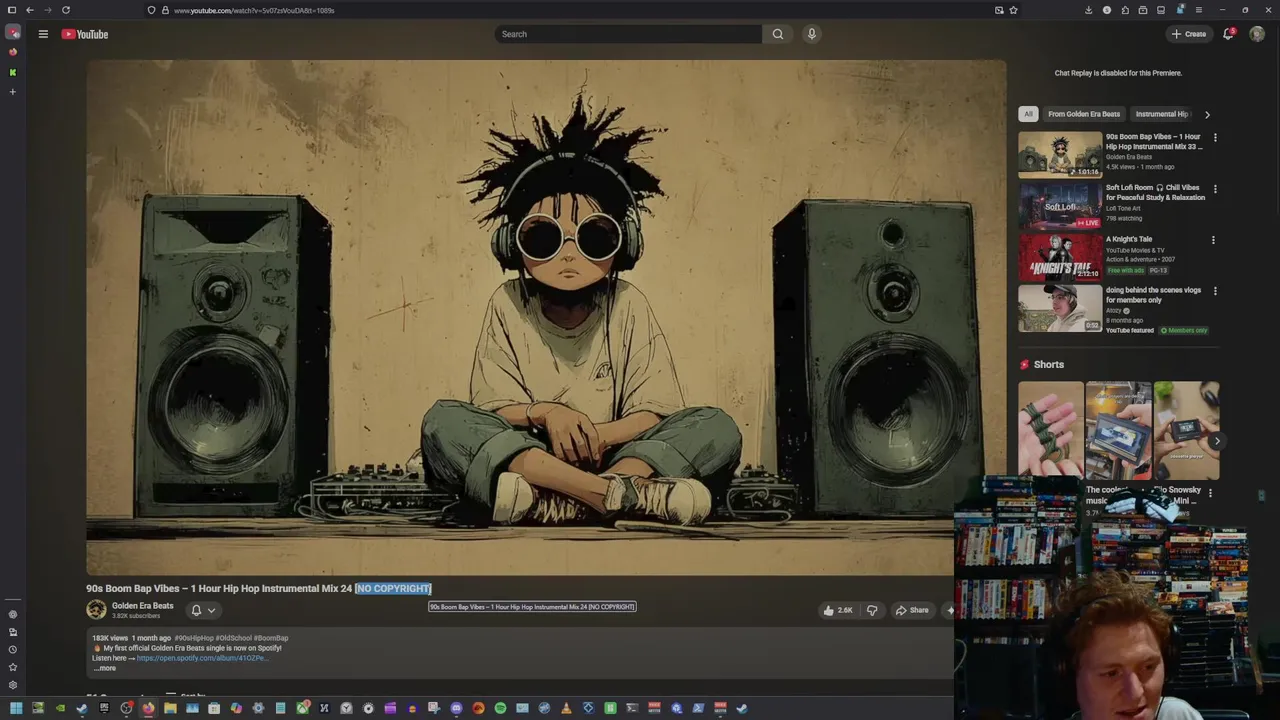This screenshot has width=1280, height=720.
Task: Open the Soft Lofi Room live thumbnail
Action: 1060,206
